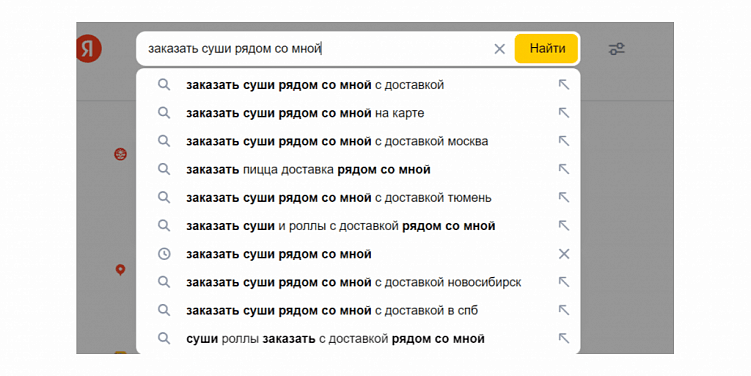Fill query arrow for 'с доставкой москва' suggestion
The image size is (751, 376).
(x=564, y=141)
